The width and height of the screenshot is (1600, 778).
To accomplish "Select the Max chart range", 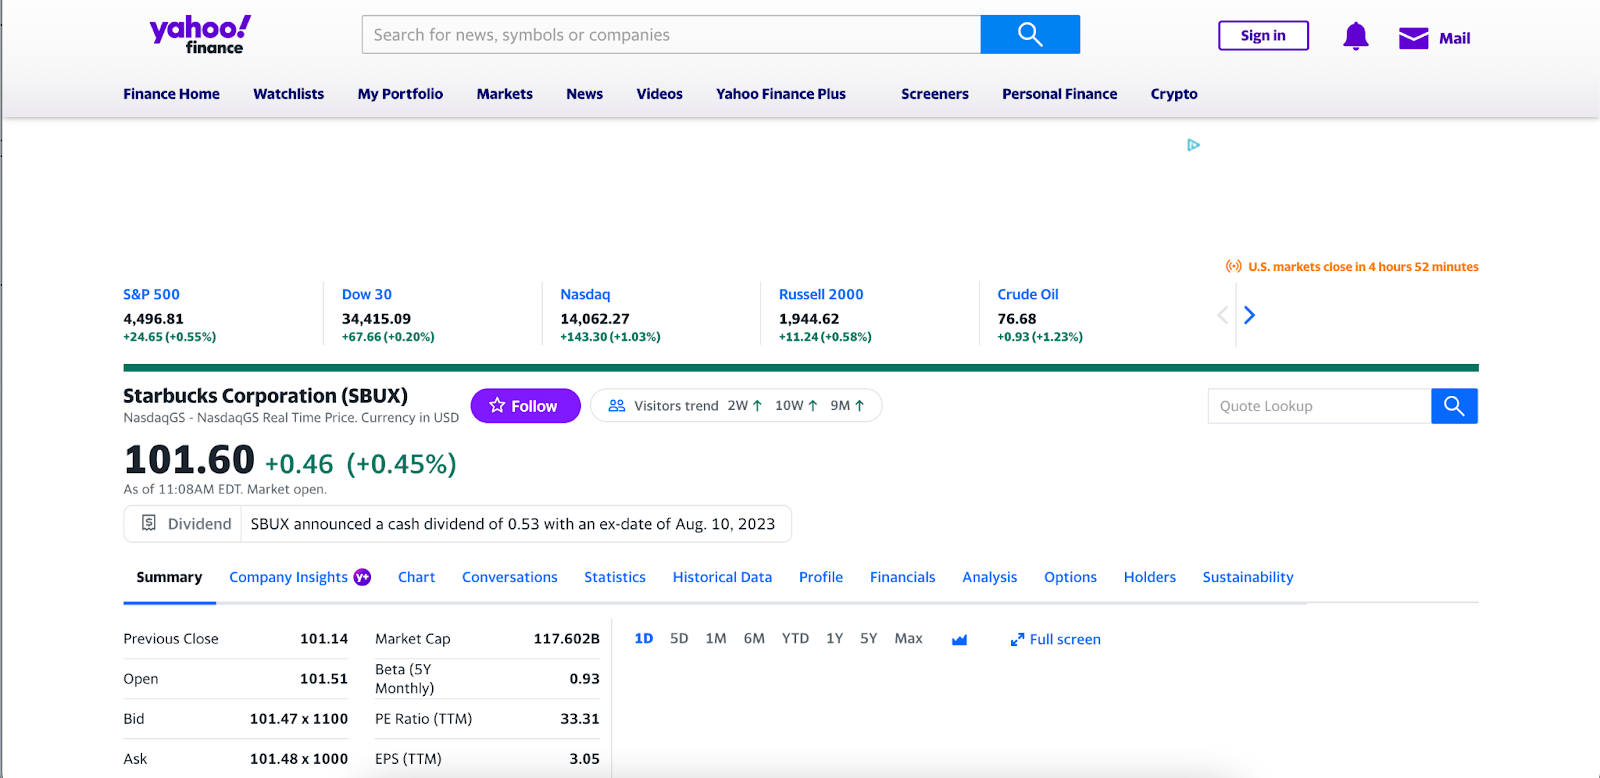I will click(908, 638).
